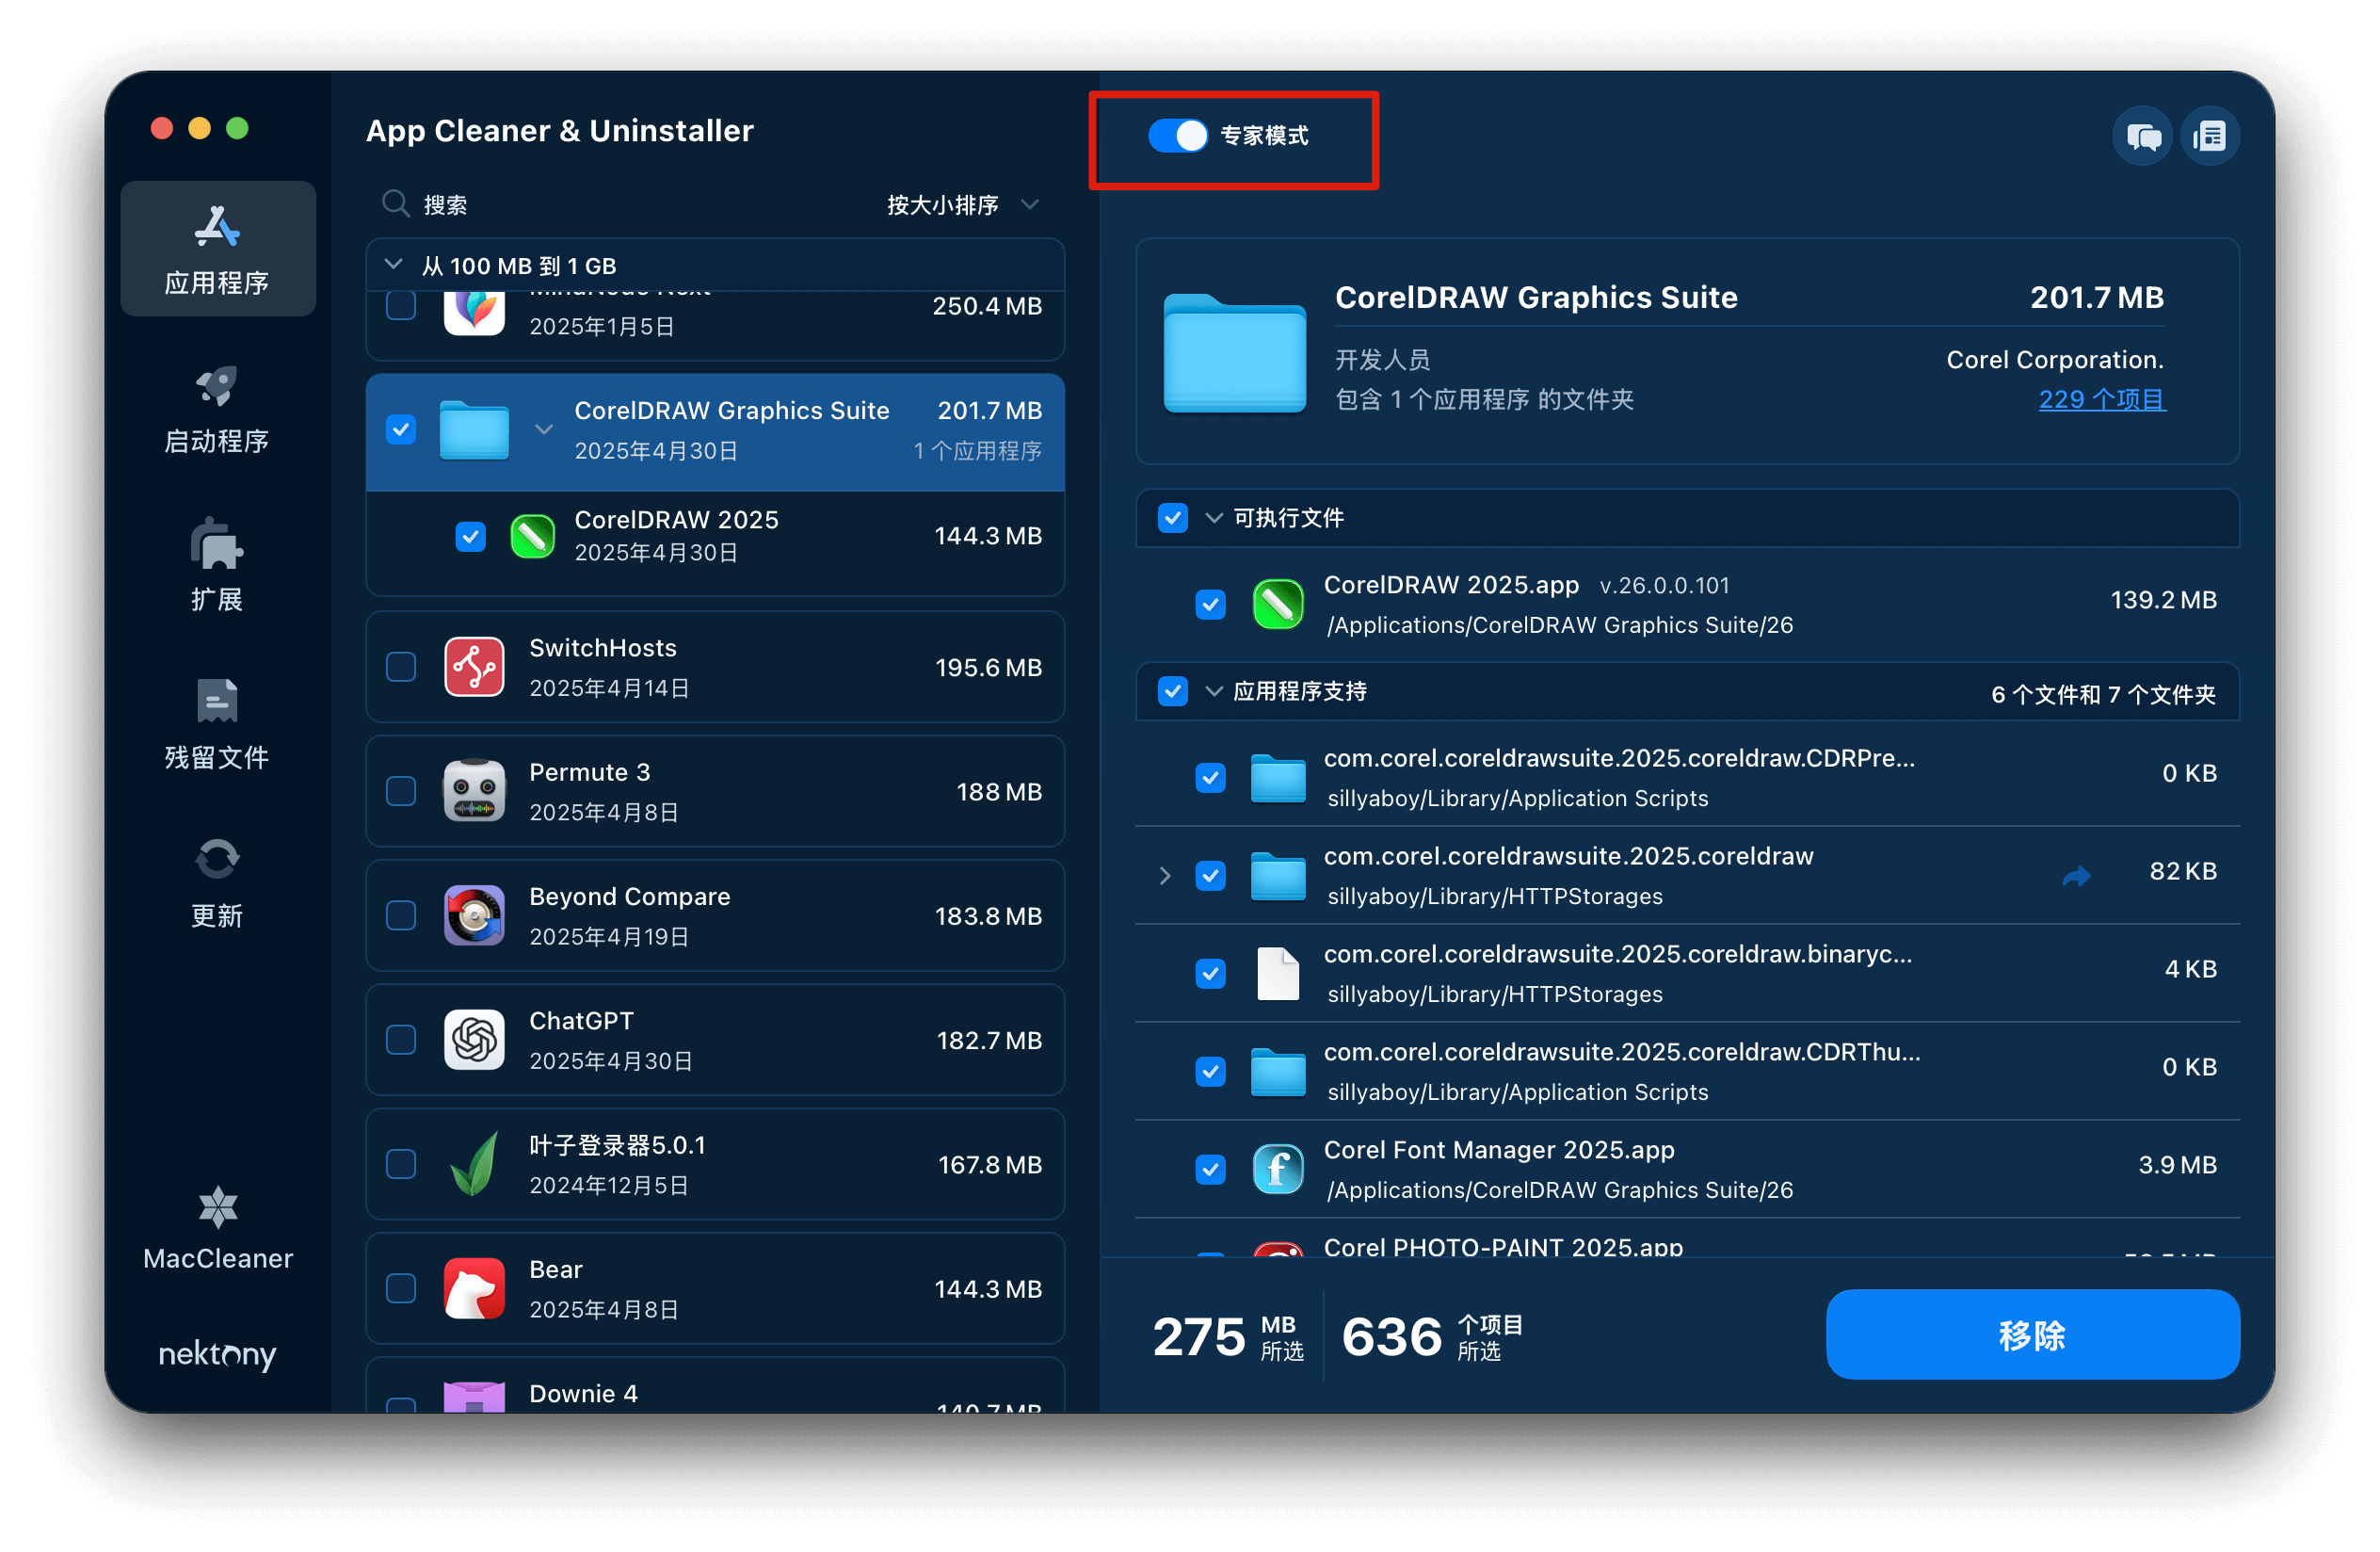Collapse the 可执行文件 section

point(1213,518)
